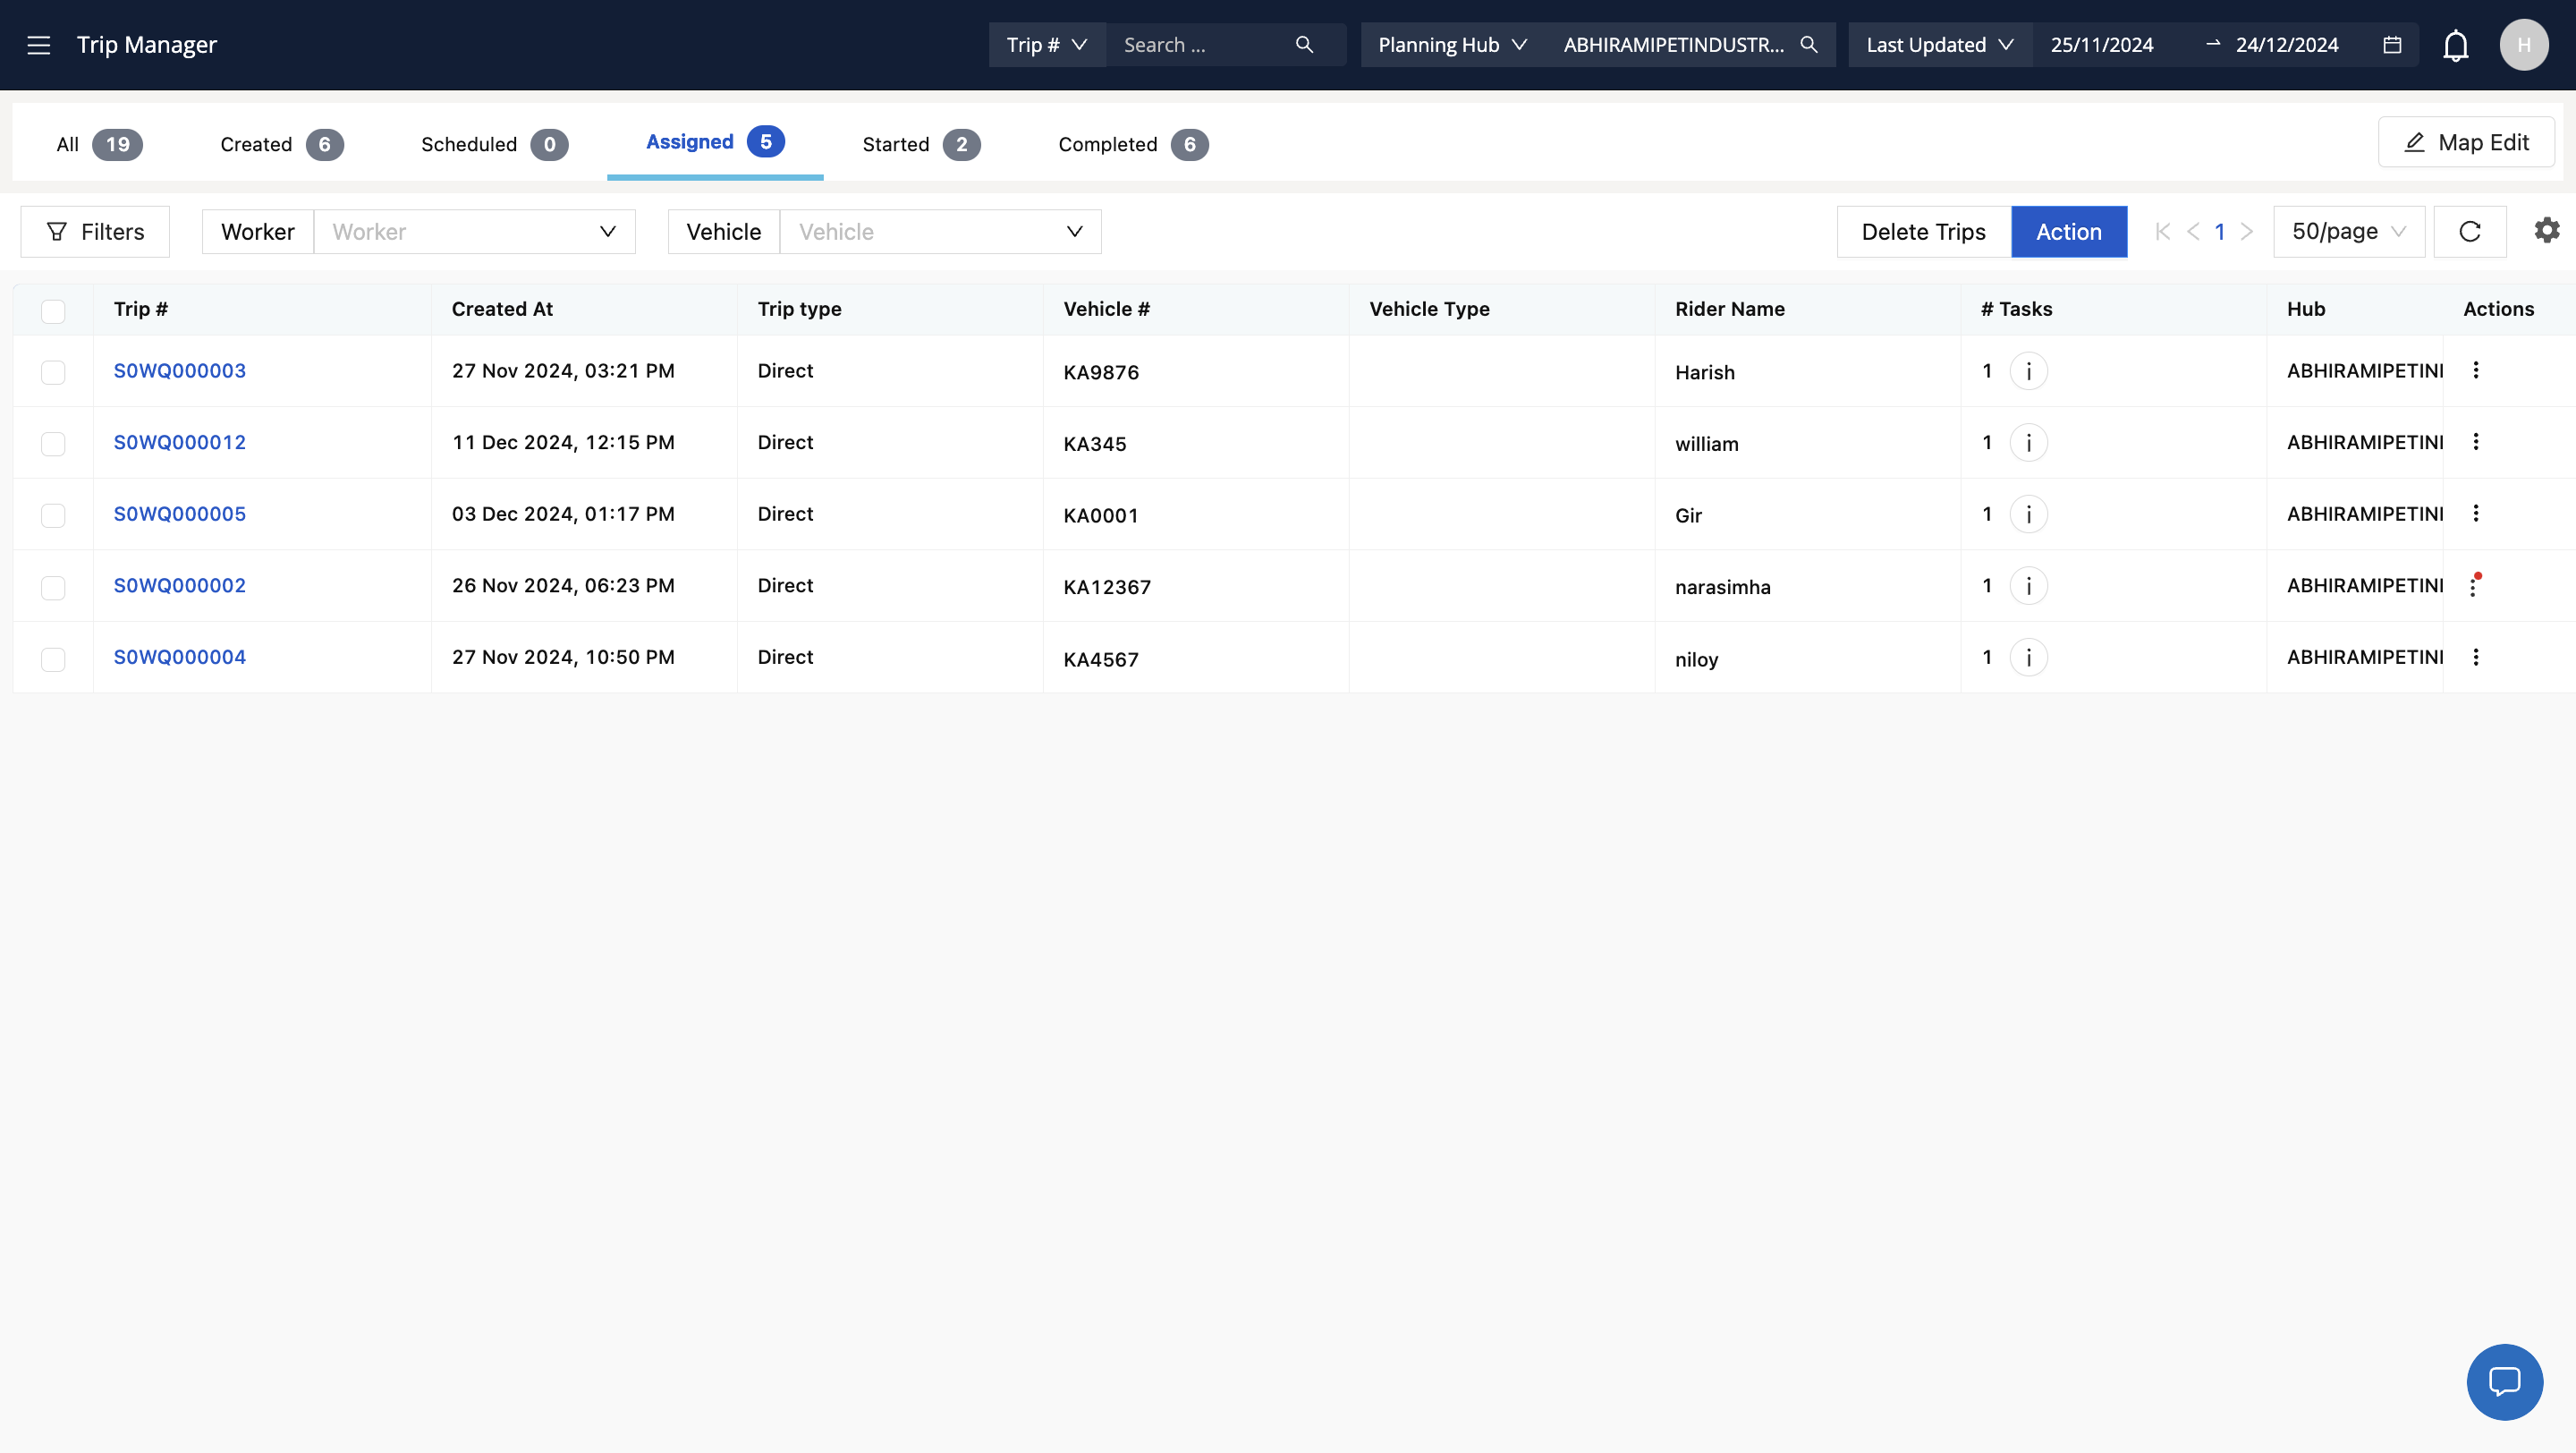This screenshot has height=1453, width=2576.
Task: Click the blue Action button
Action: tap(2069, 232)
